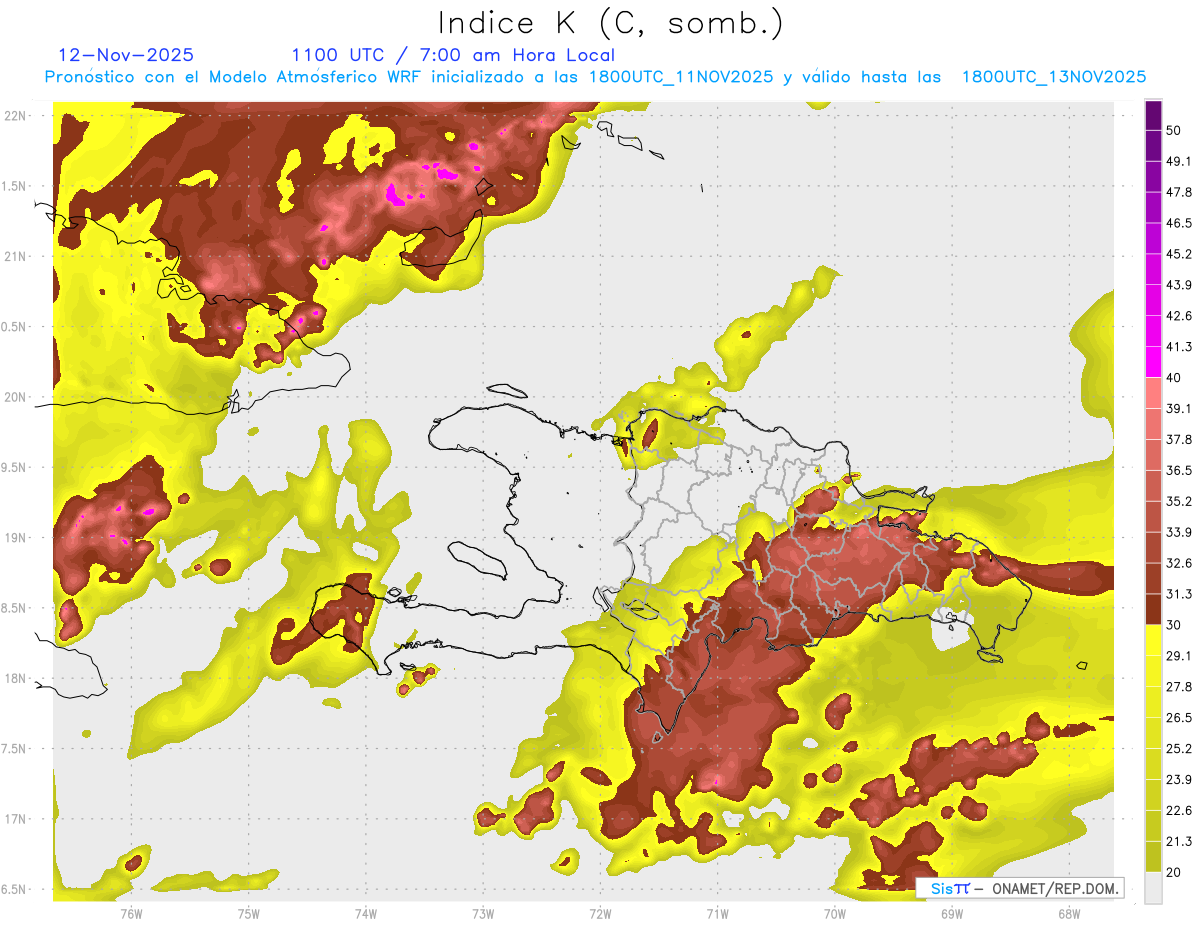Click the '19N' latitude axis label
The height and width of the screenshot is (927, 1200).
(x=15, y=537)
